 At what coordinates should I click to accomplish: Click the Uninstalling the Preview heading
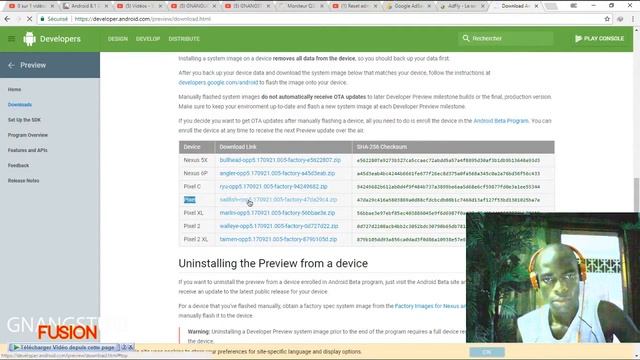point(273,263)
